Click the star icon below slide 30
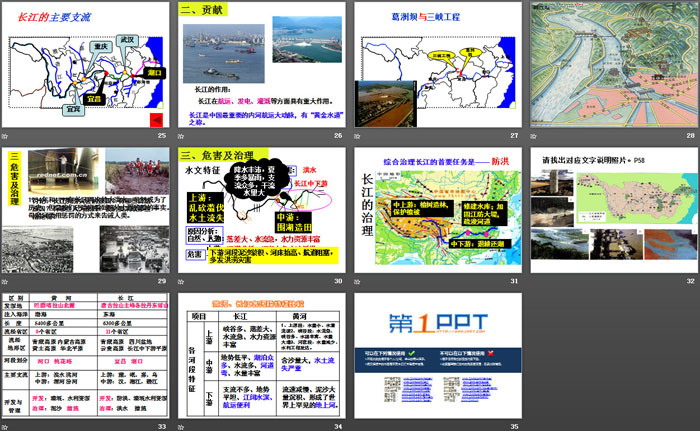The image size is (700, 431). 181,281
